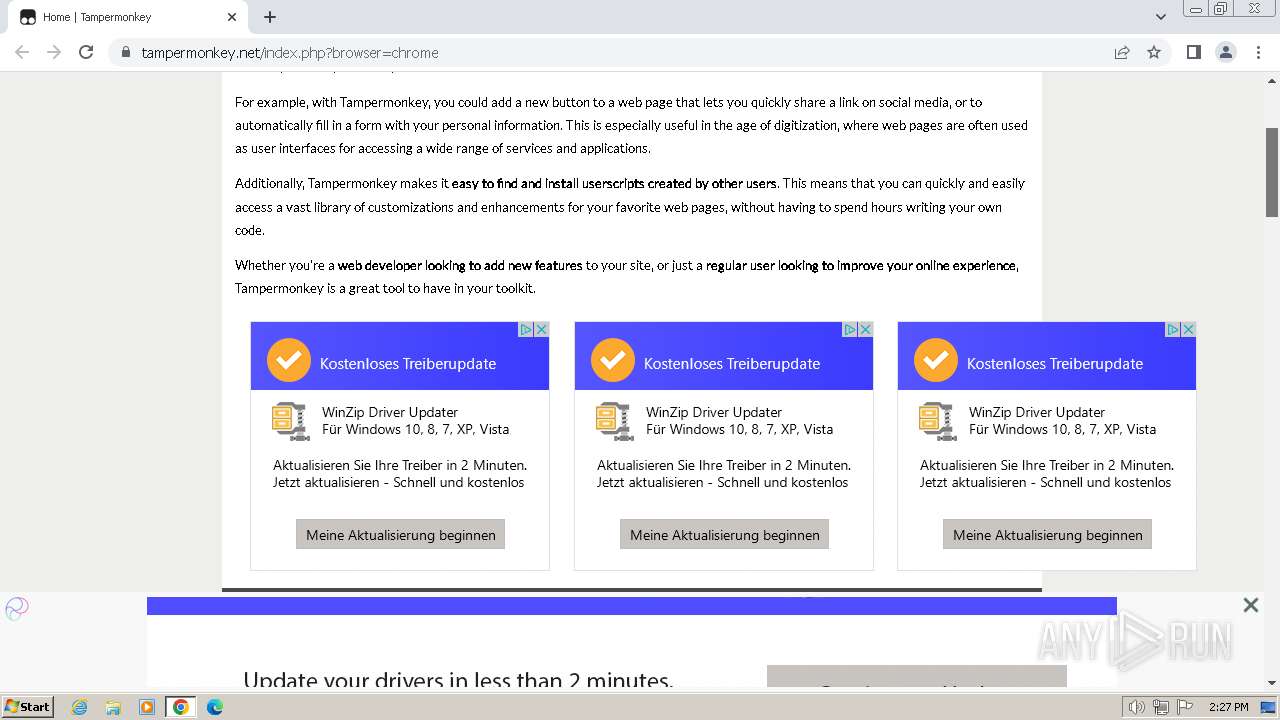Image resolution: width=1280 pixels, height=720 pixels.
Task: Click 'Für Windows 10, 8, 7, XP, Vista' in first ad
Action: tap(415, 429)
